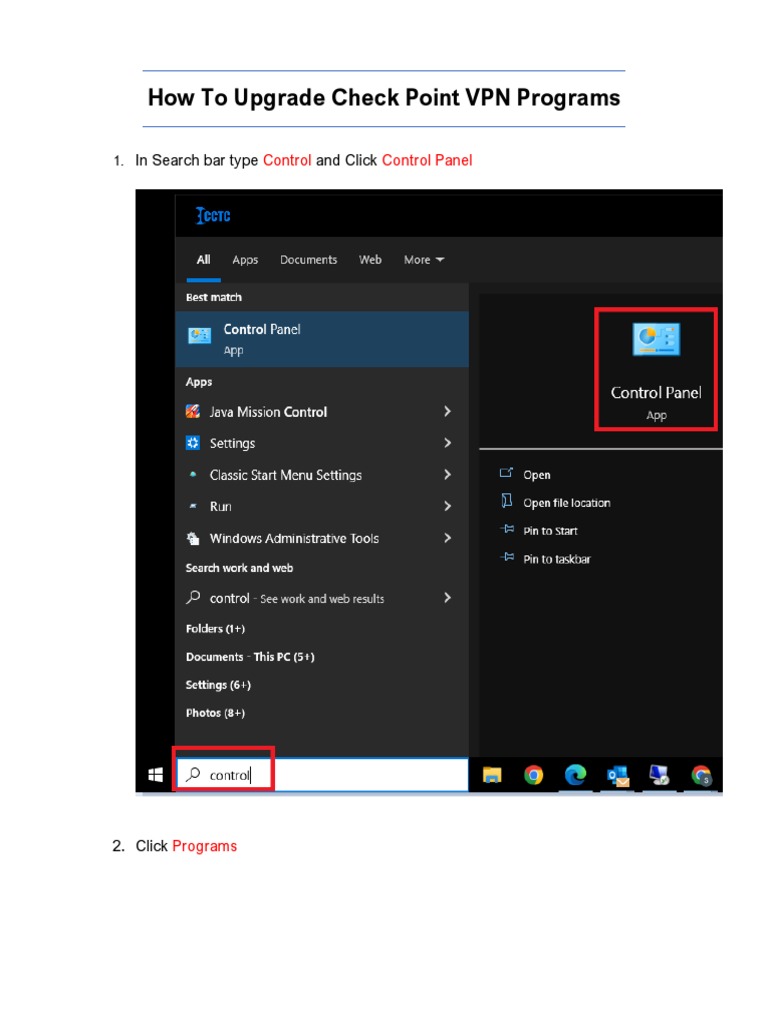Image resolution: width=768 pixels, height=1024 pixels.
Task: Choose Pin to Start
Action: (x=551, y=531)
